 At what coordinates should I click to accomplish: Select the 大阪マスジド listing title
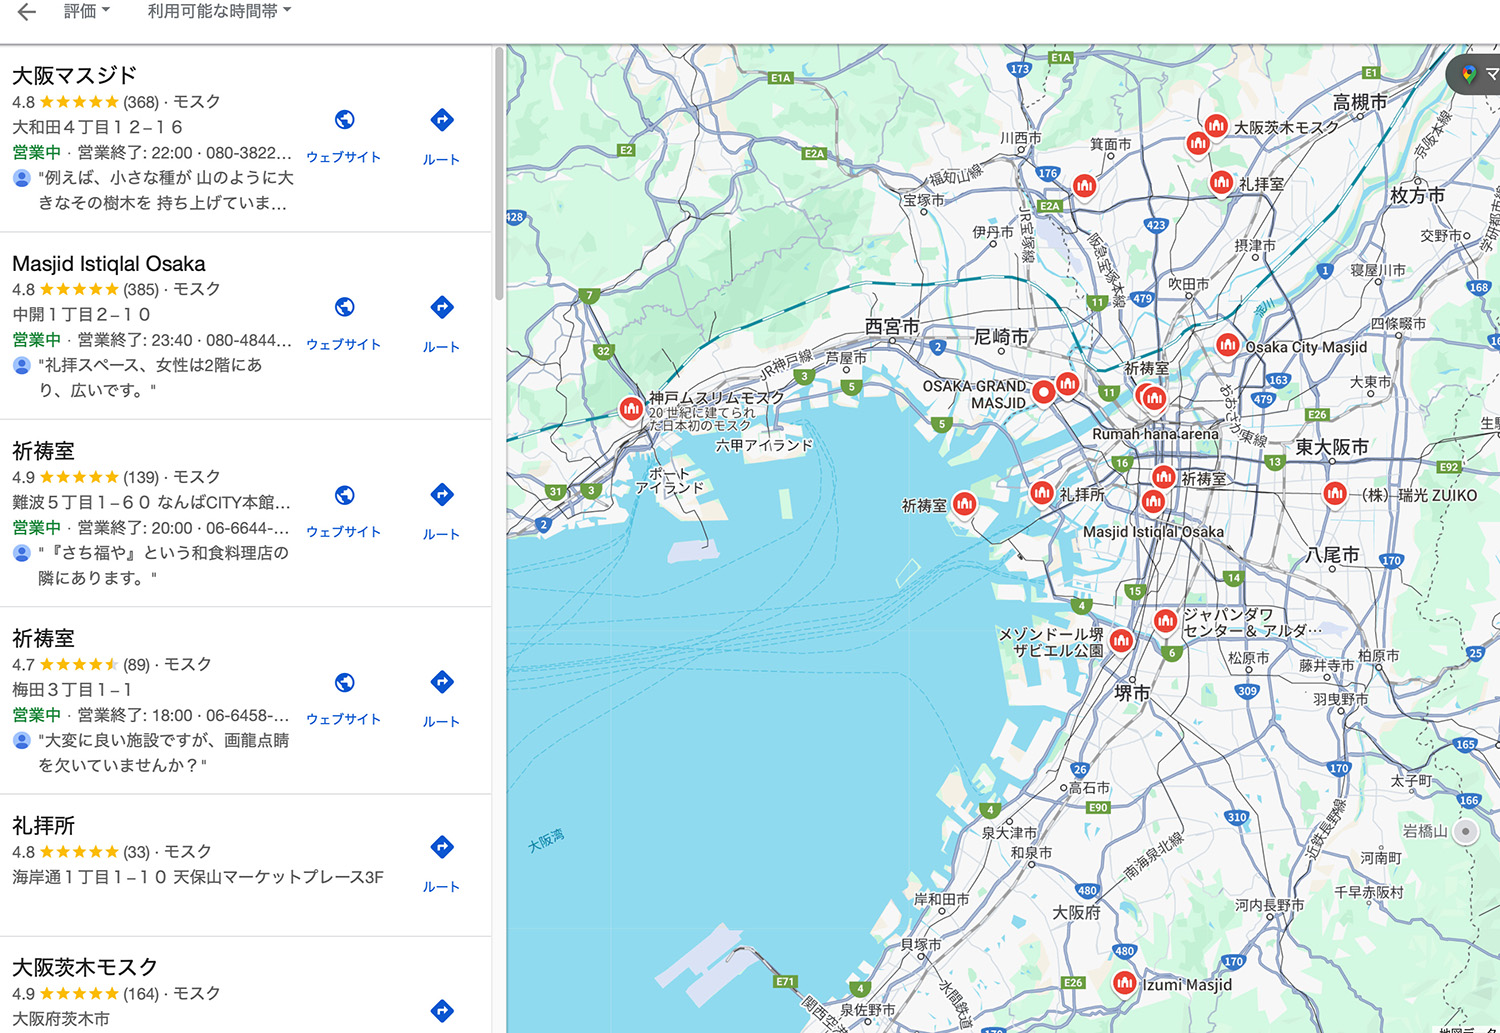(x=74, y=75)
